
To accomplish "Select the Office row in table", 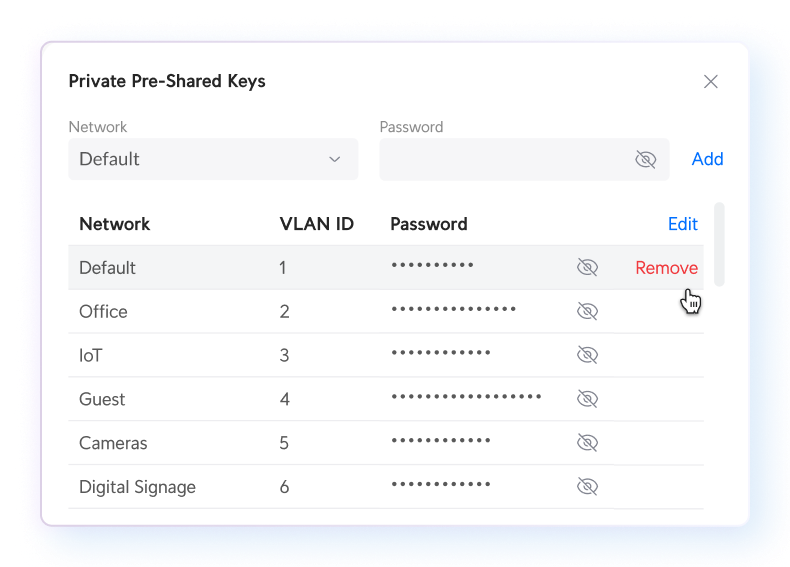I will [386, 311].
